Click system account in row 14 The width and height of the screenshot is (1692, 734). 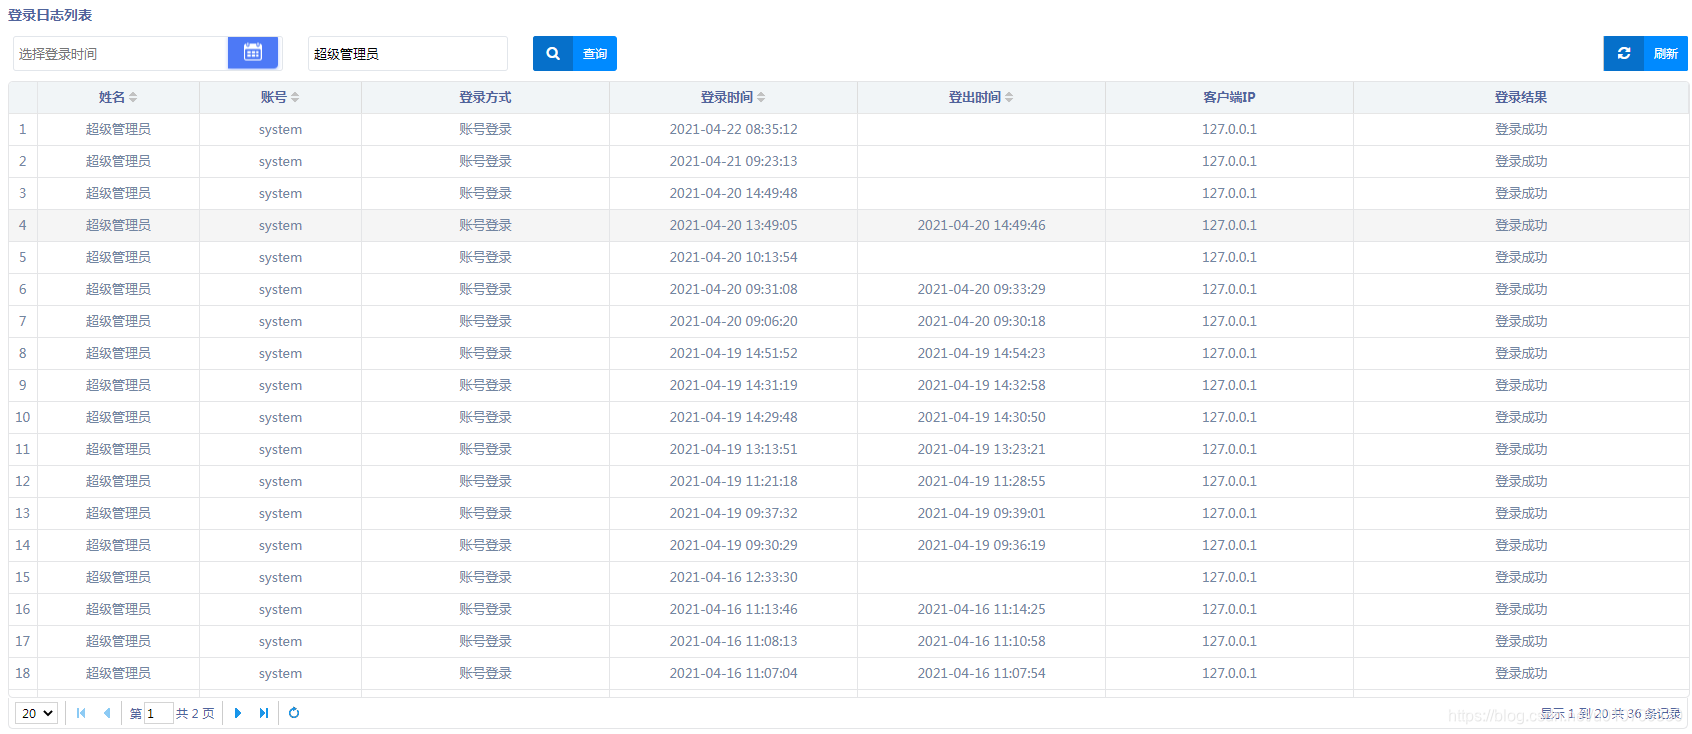(280, 545)
